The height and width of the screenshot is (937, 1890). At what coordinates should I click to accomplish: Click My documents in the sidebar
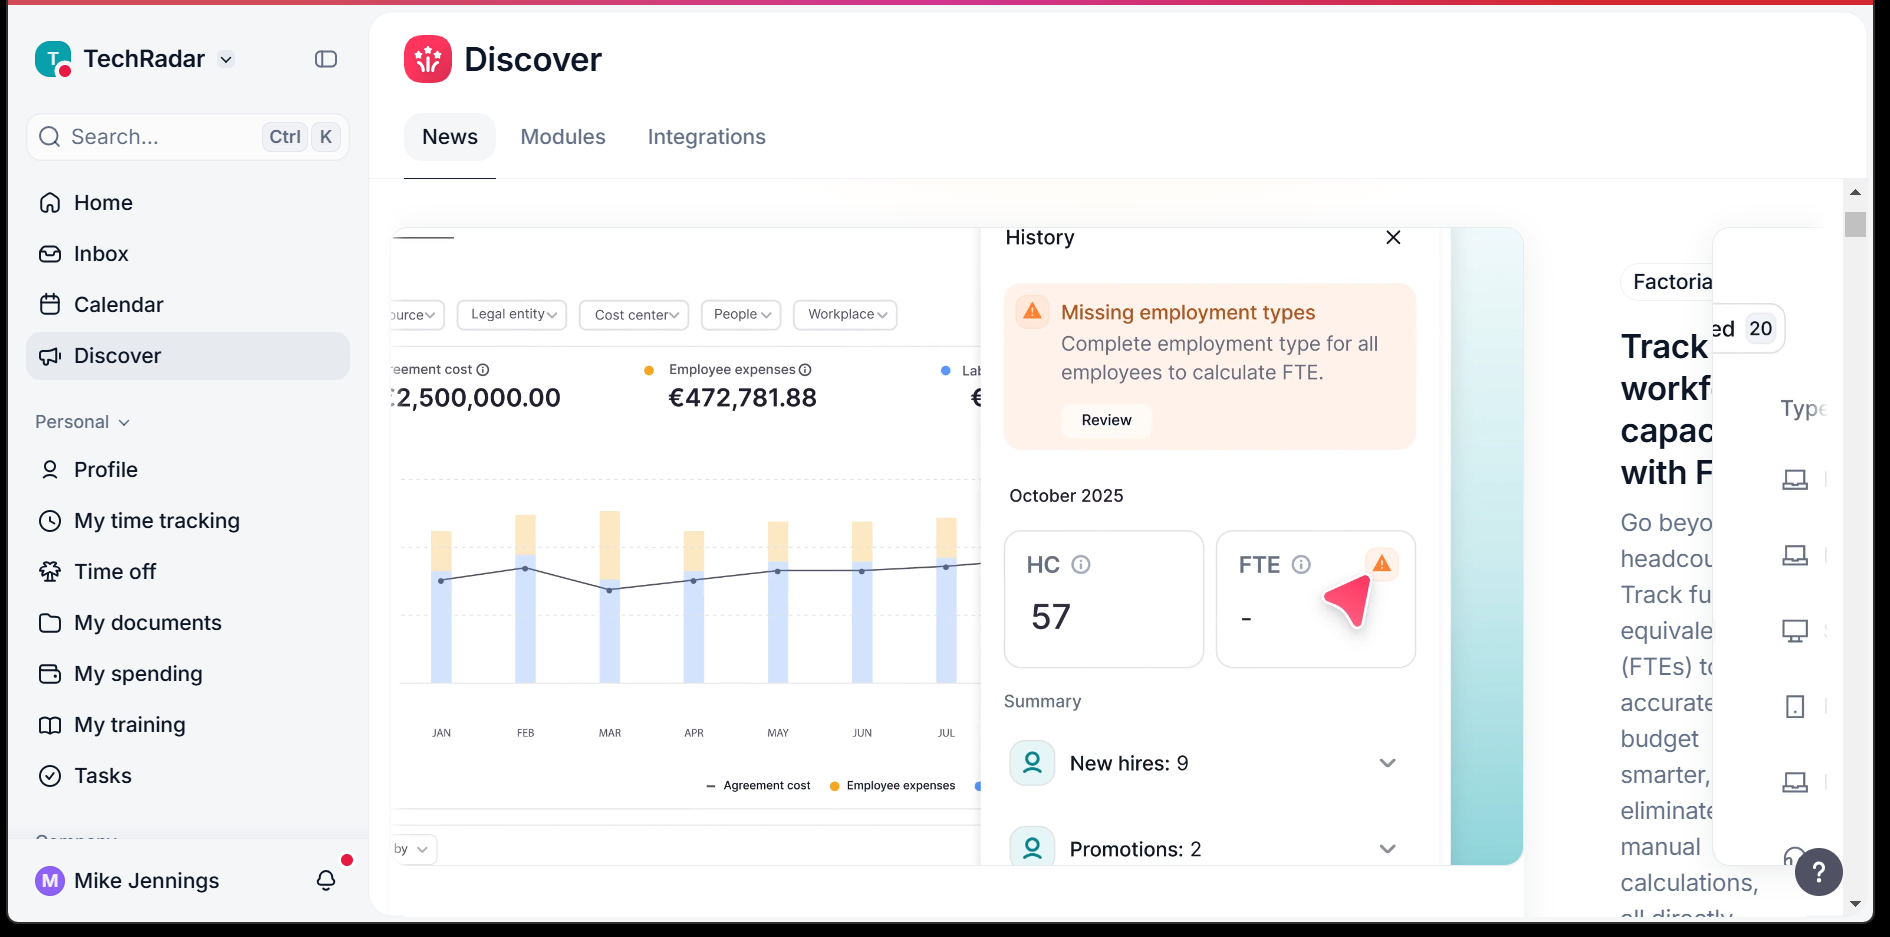tap(147, 622)
